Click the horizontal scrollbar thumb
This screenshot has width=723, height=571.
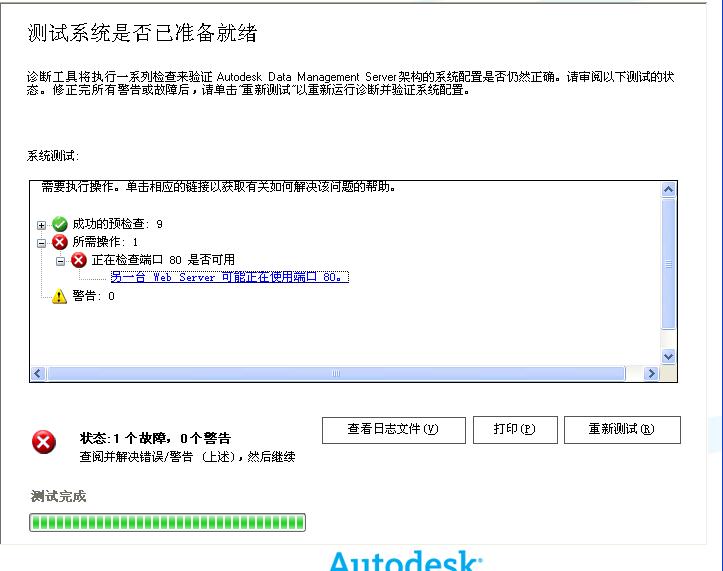336,374
